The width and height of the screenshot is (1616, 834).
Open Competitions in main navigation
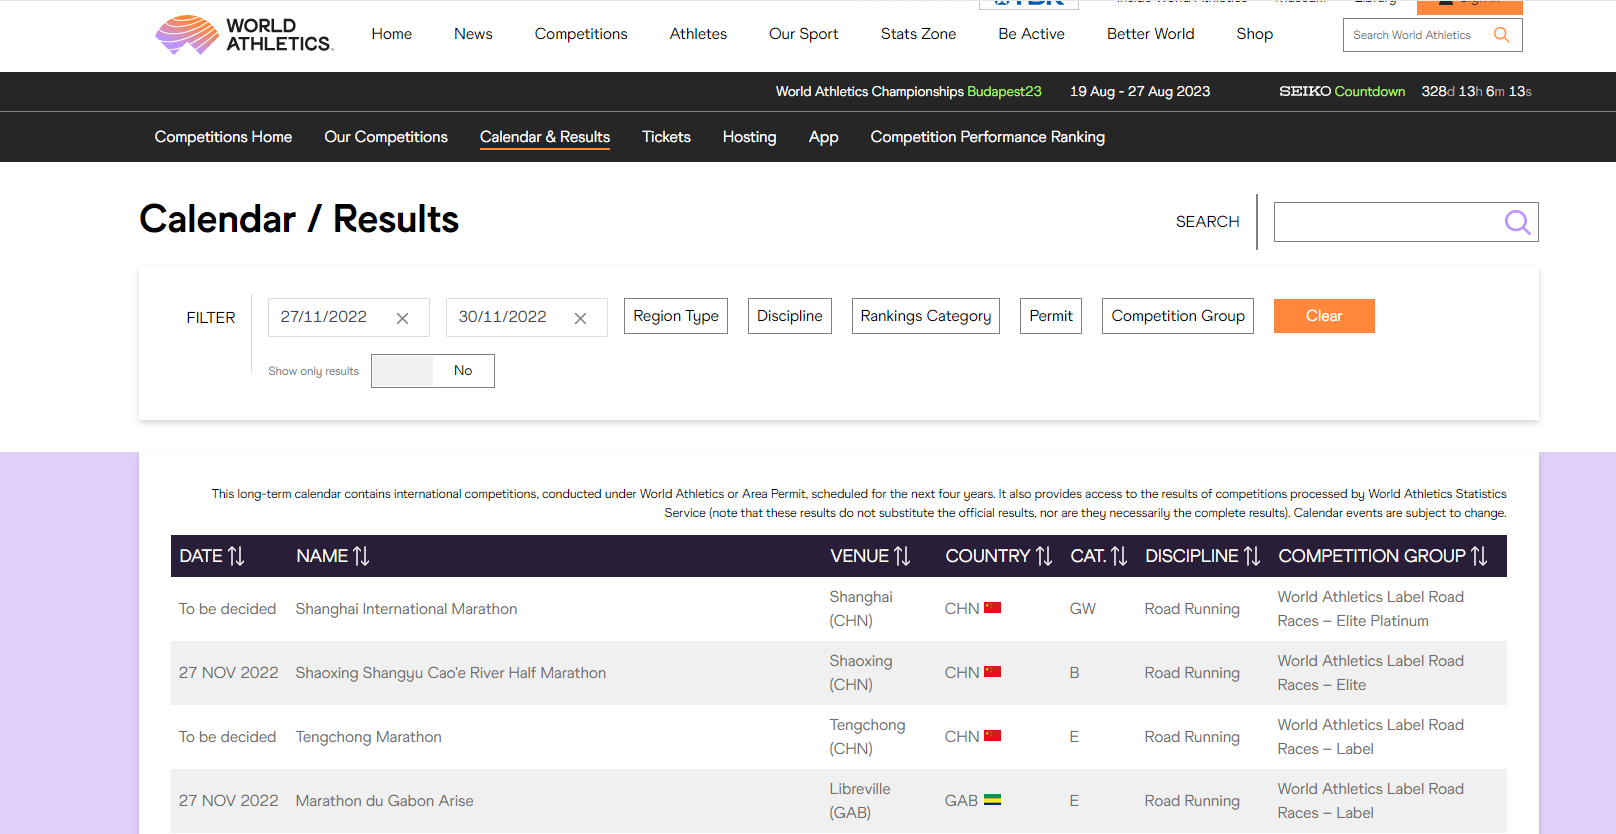pyautogui.click(x=581, y=34)
